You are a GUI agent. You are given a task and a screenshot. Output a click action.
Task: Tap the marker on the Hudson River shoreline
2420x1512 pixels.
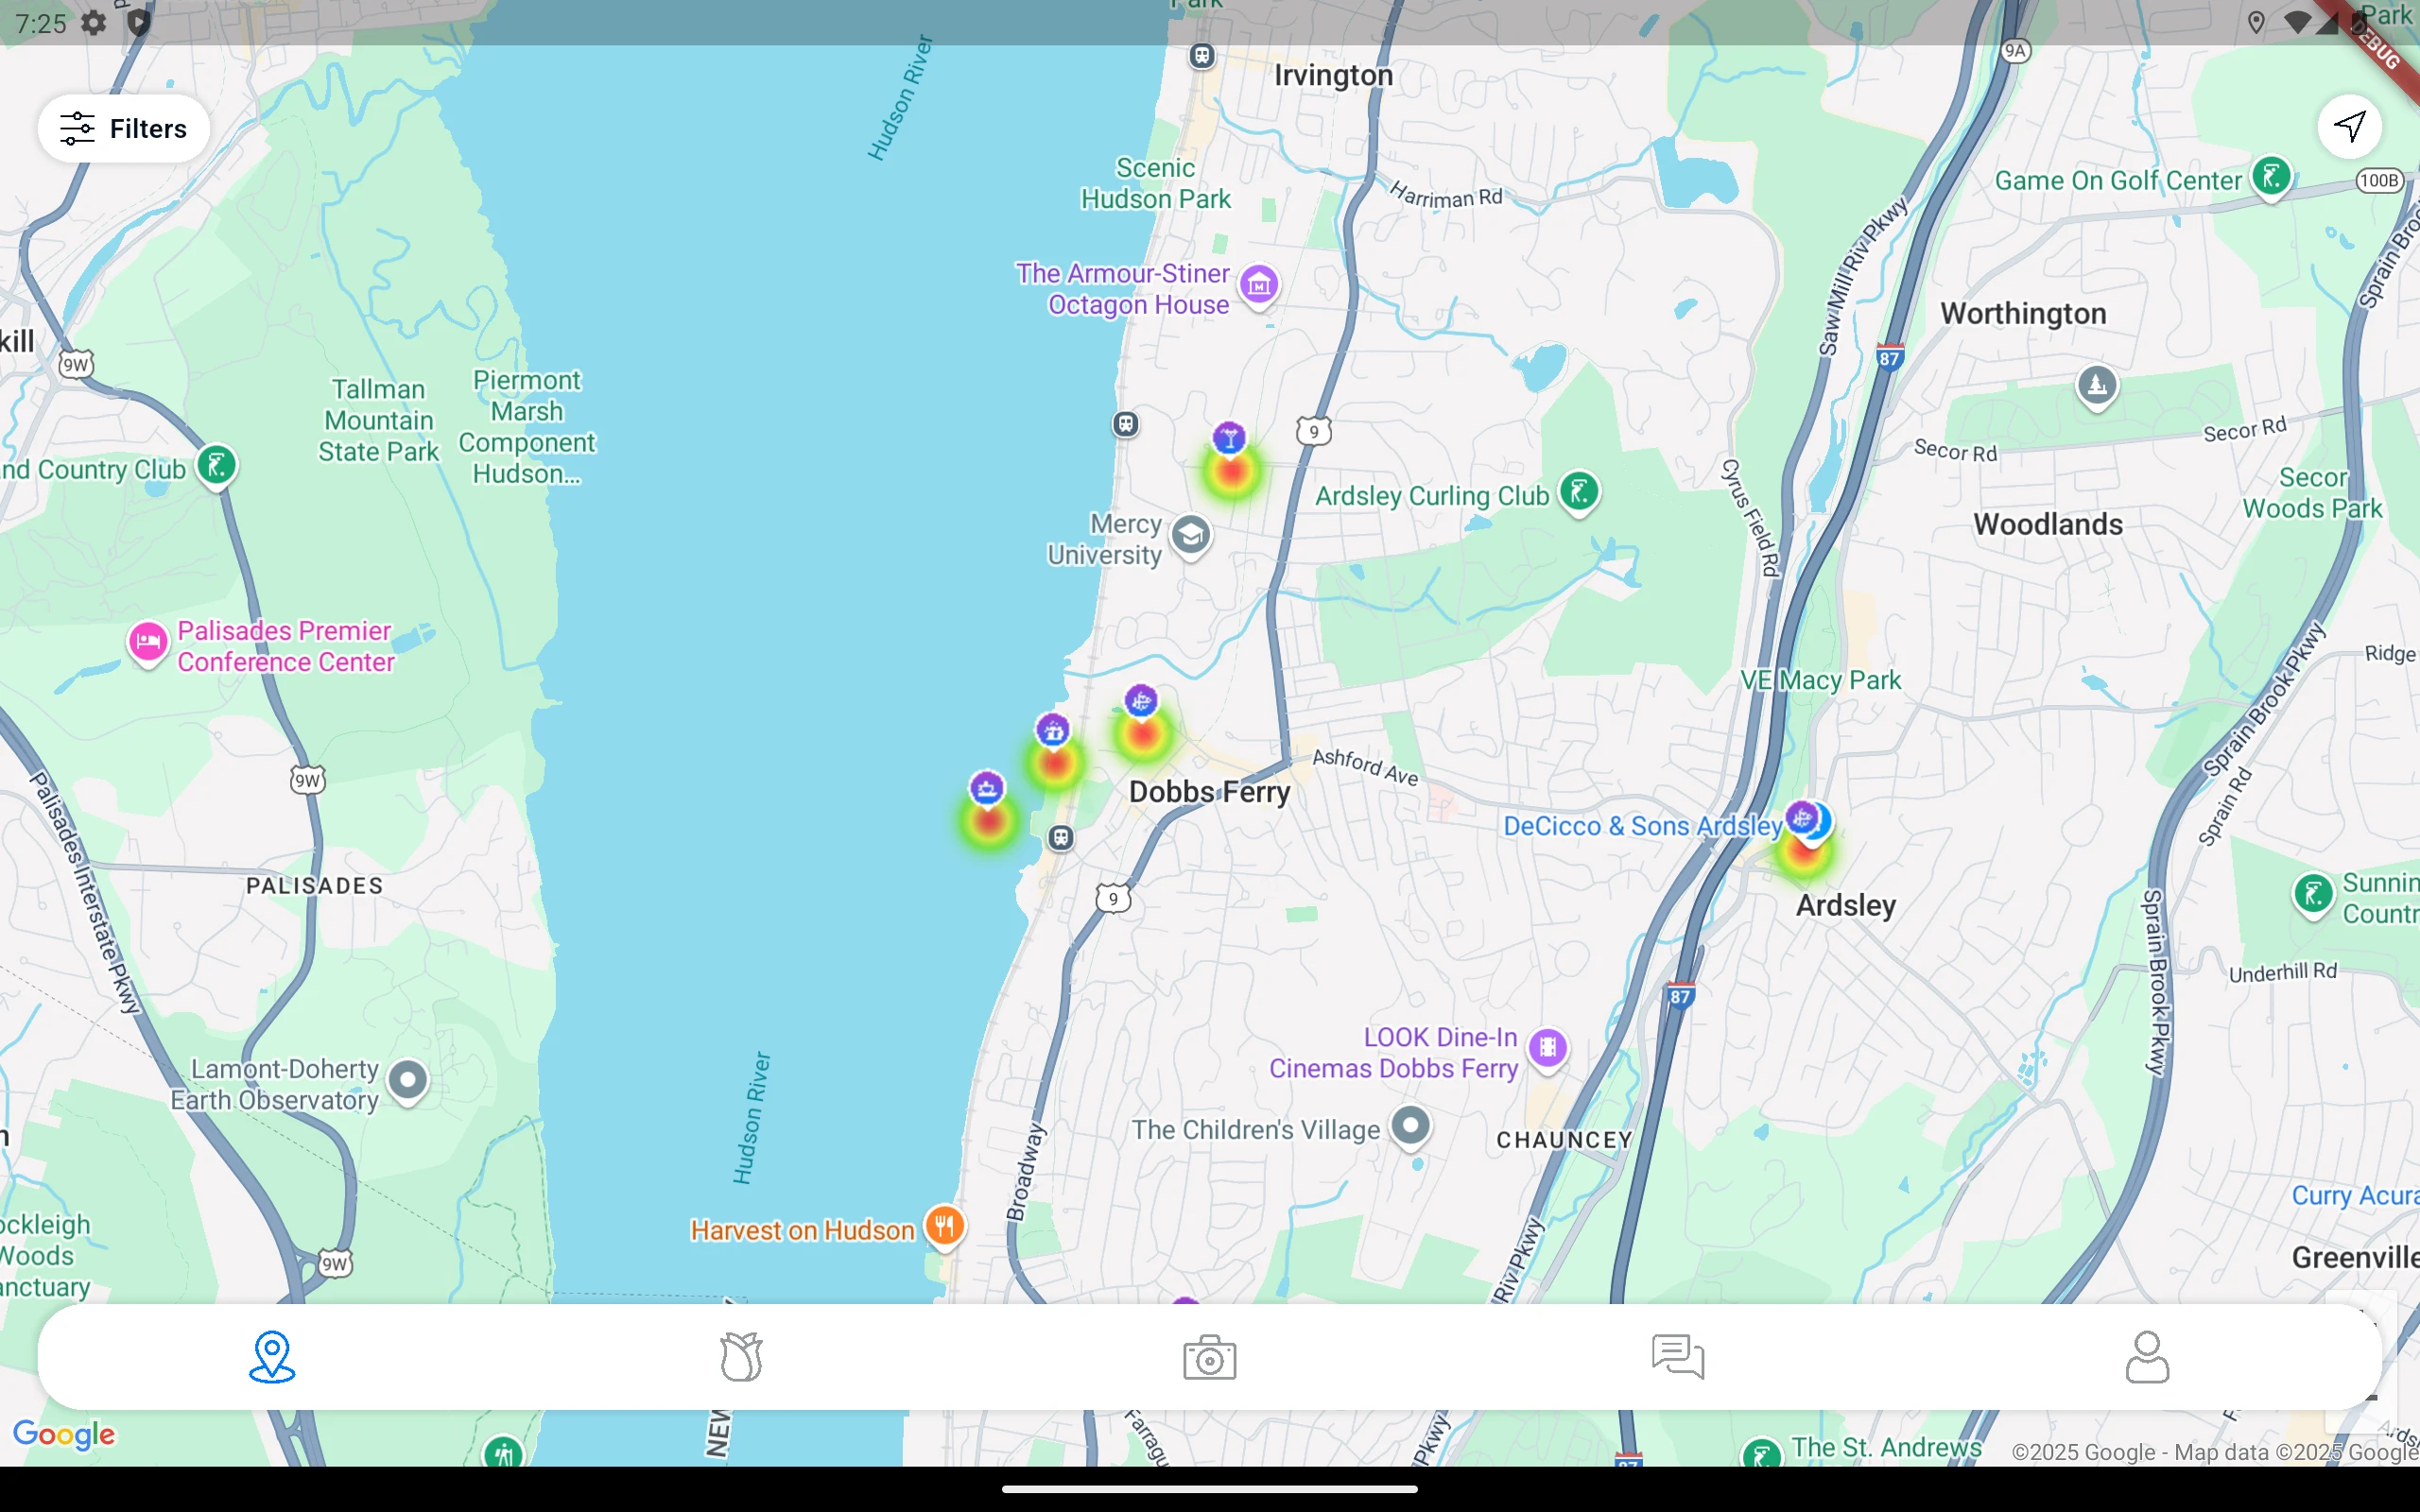[987, 789]
